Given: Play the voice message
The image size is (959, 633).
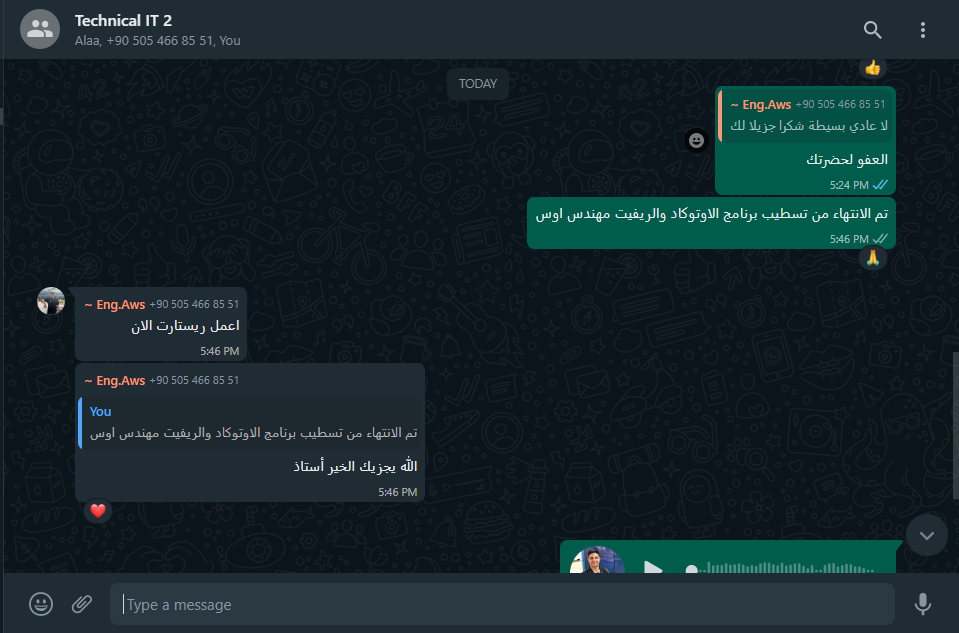Looking at the screenshot, I should coord(653,568).
